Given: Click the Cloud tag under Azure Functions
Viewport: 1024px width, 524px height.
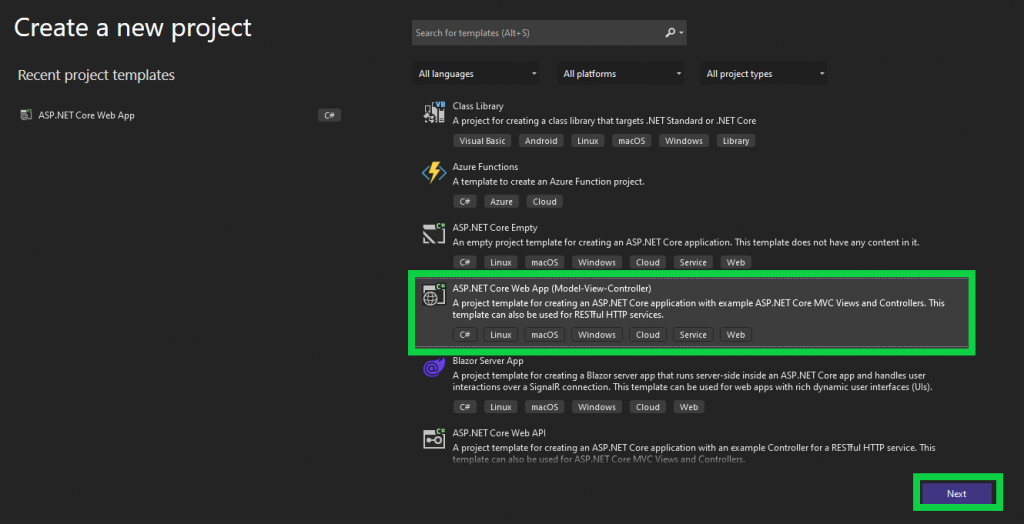Looking at the screenshot, I should [544, 201].
